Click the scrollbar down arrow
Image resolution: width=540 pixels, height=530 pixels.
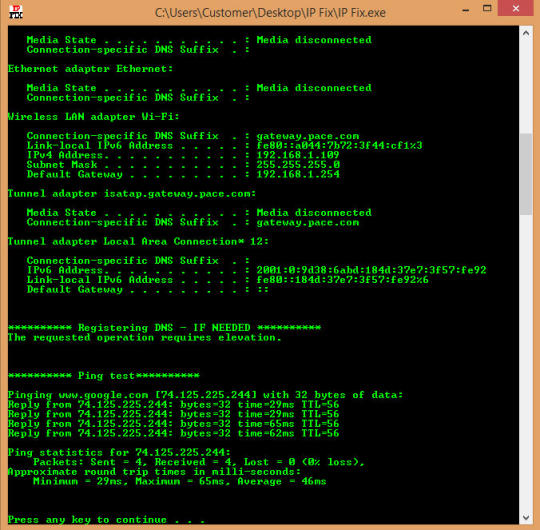tap(526, 517)
